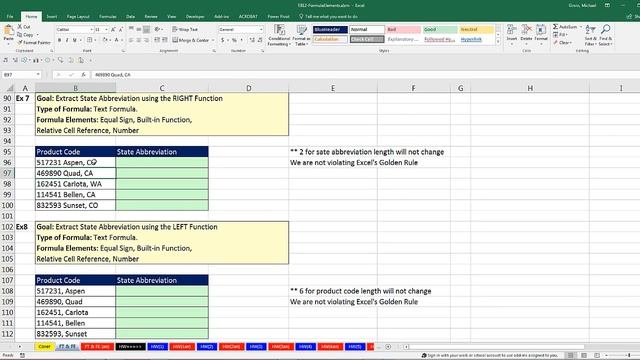Click the Increase Font Size icon
The width and height of the screenshot is (640, 360).
point(113,29)
